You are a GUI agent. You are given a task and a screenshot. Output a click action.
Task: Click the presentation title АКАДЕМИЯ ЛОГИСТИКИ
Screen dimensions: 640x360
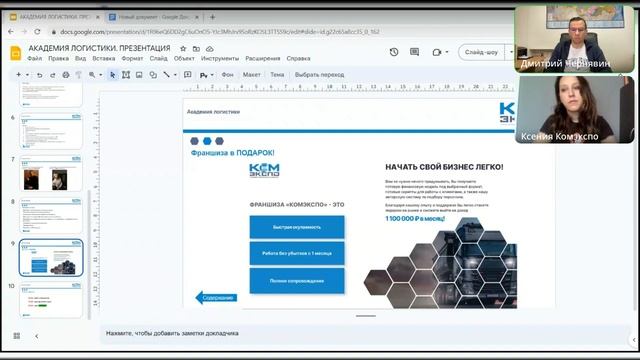(99, 48)
